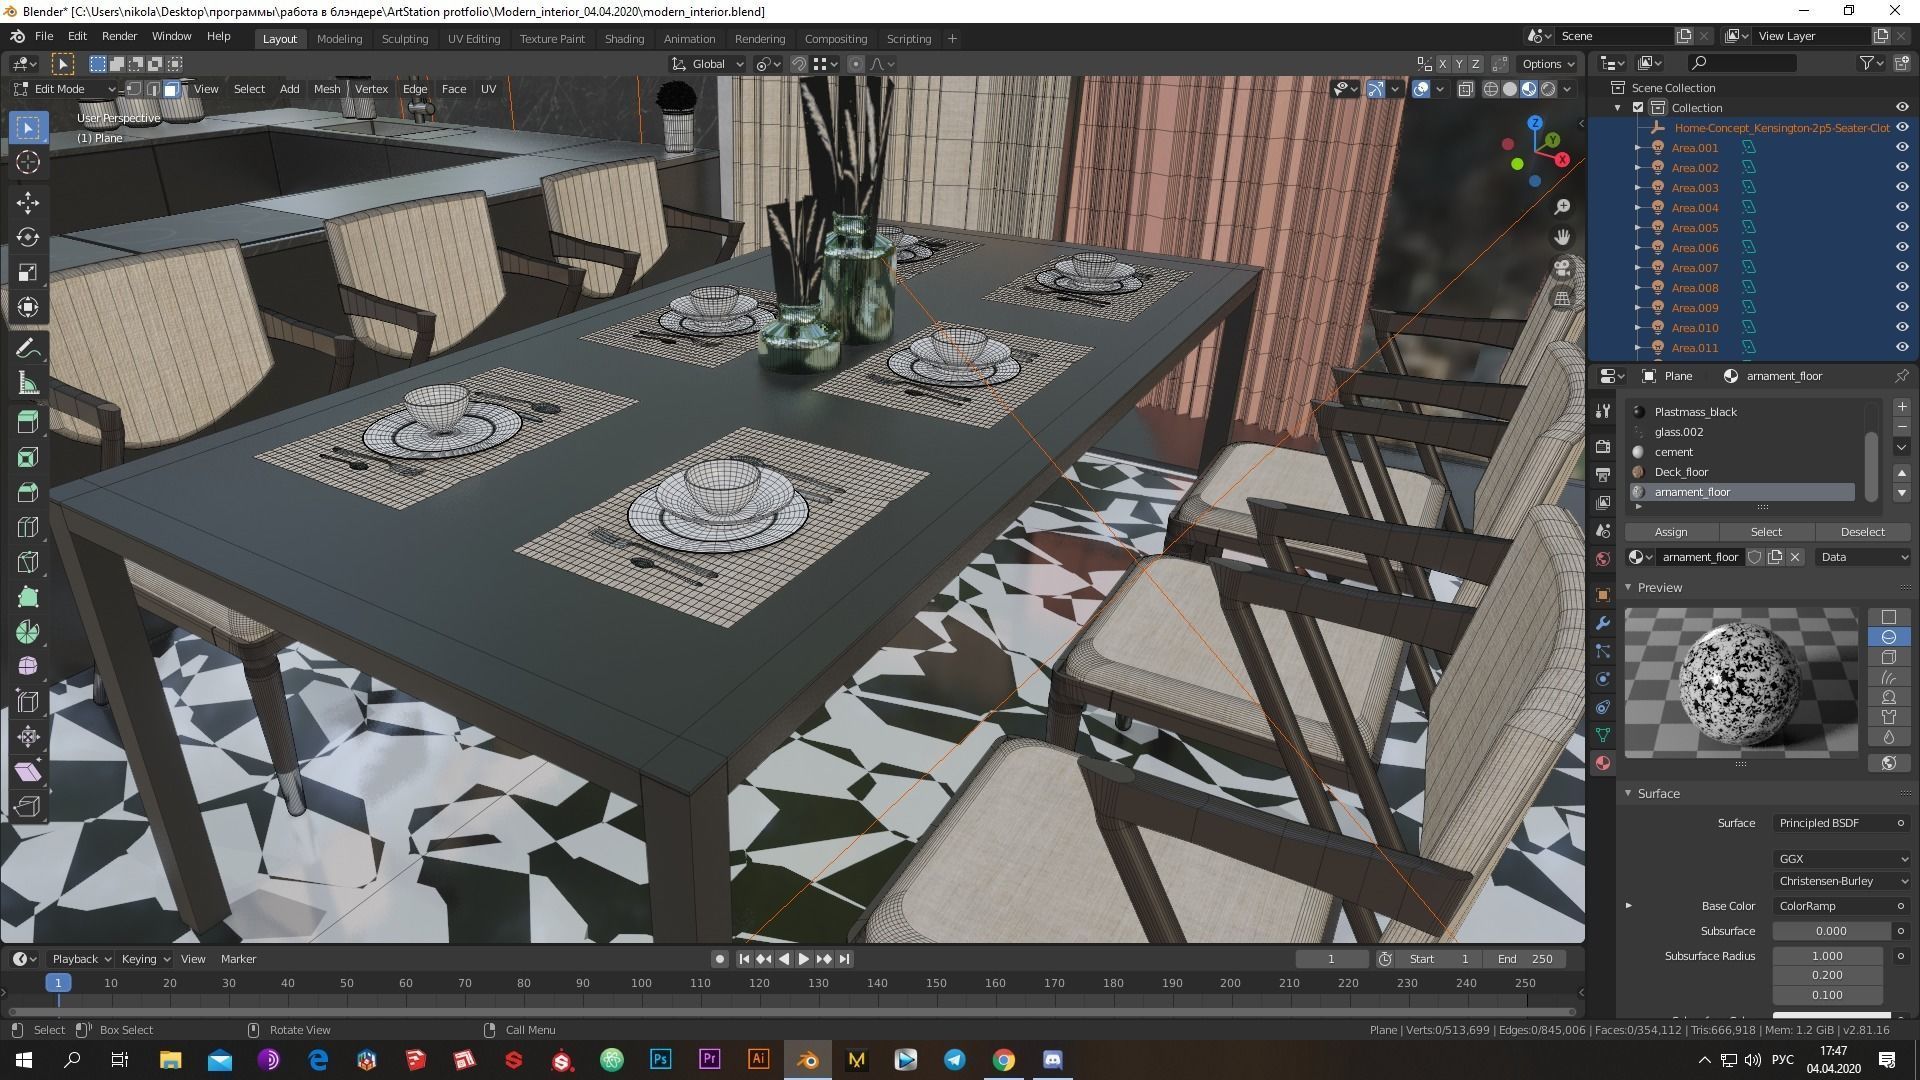This screenshot has height=1080, width=1920.
Task: Click the Subsurface Radius 1.000 field
Action: click(x=1827, y=956)
